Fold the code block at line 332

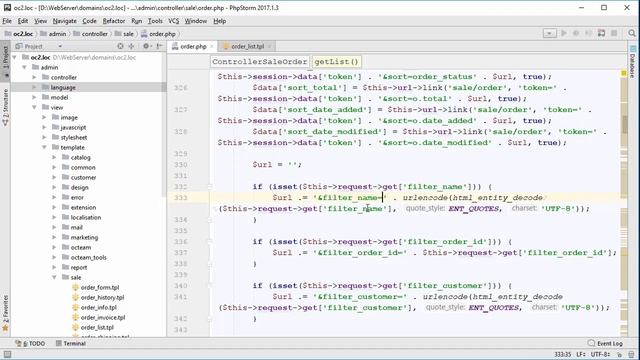[x=210, y=187]
